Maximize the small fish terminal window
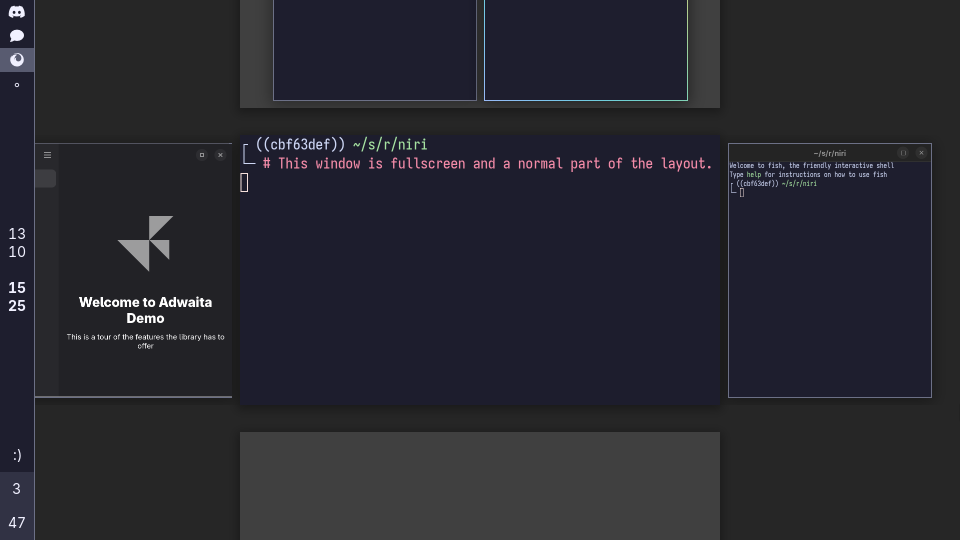The image size is (960, 540). pos(903,153)
